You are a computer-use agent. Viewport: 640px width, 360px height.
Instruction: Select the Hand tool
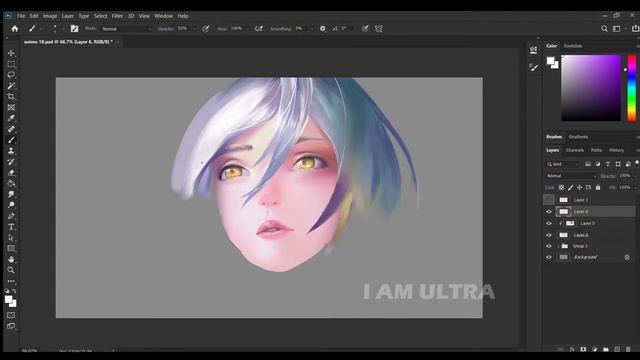[11, 259]
